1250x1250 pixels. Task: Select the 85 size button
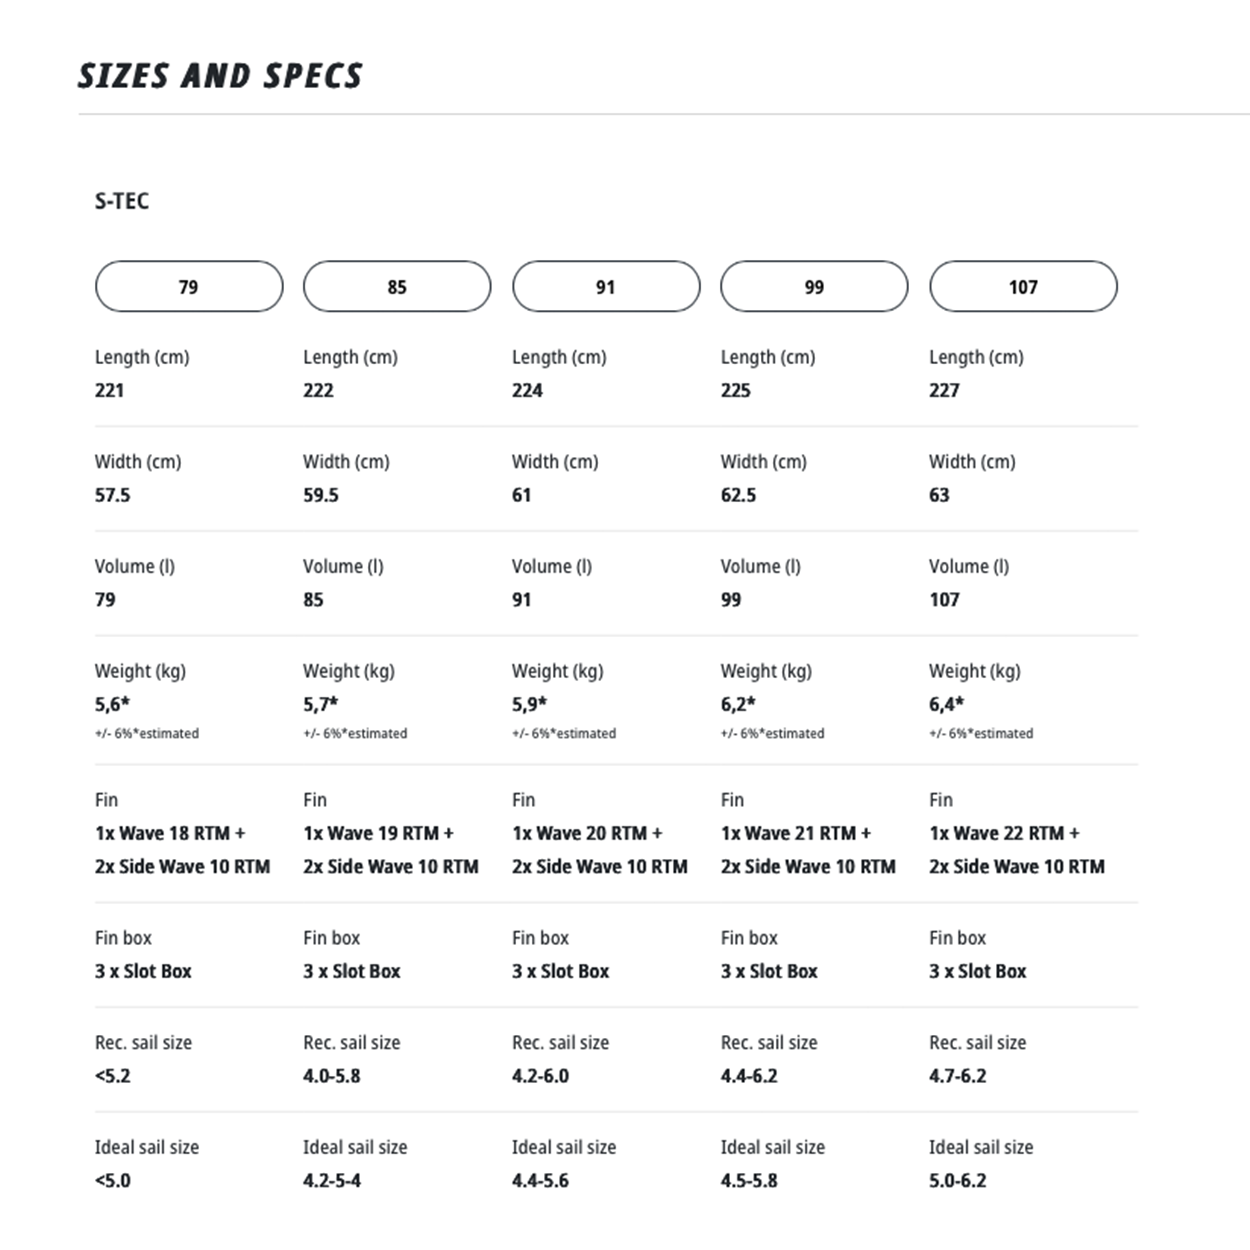coord(397,287)
